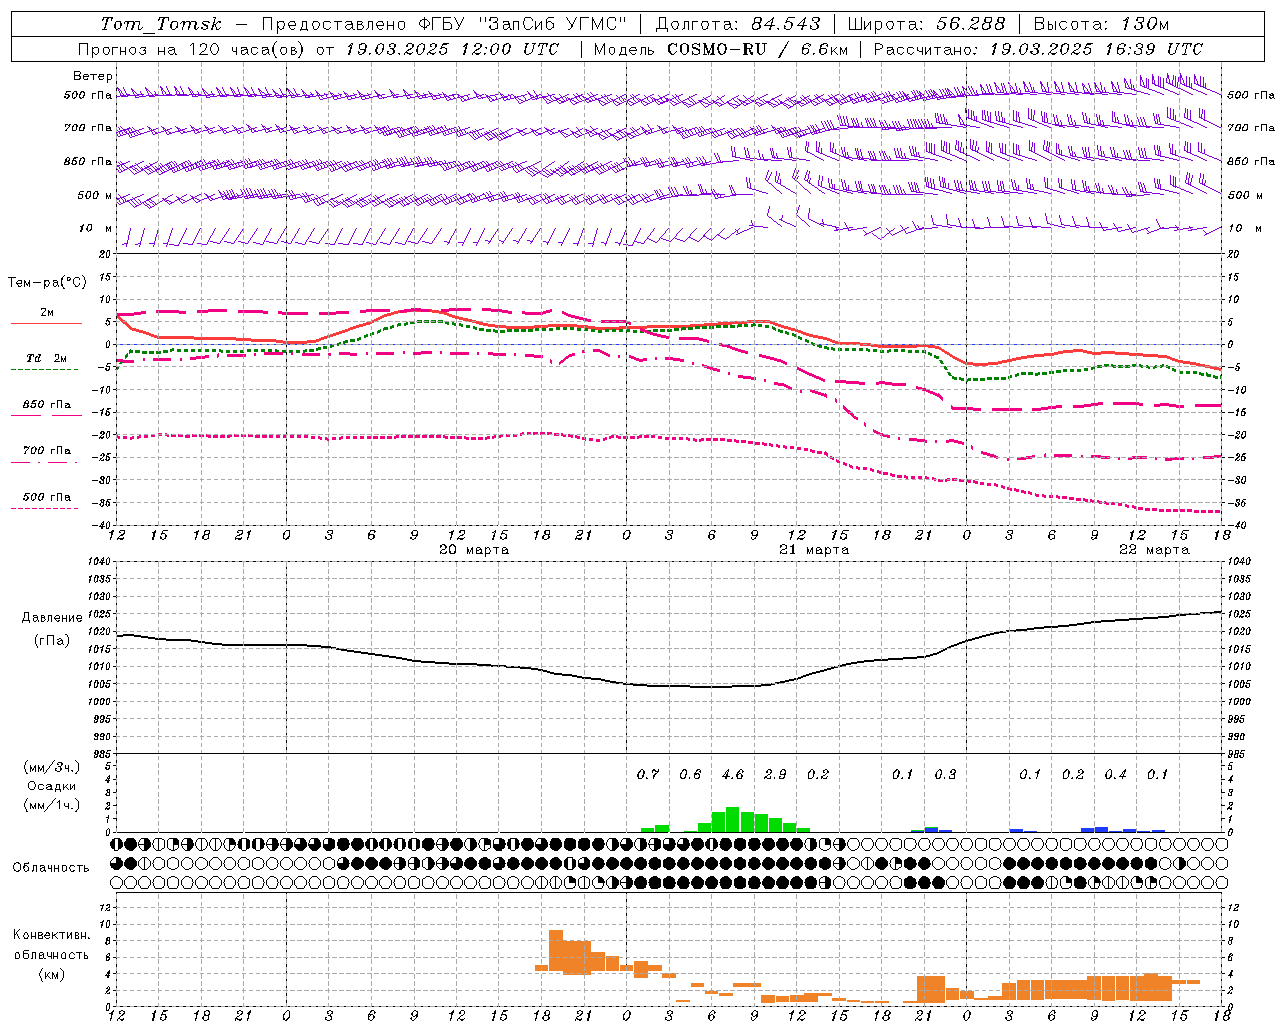The image size is (1280, 1024).
Task: Select the forecast start time 19.03.2025 12:00 UTC
Action: click(x=452, y=49)
